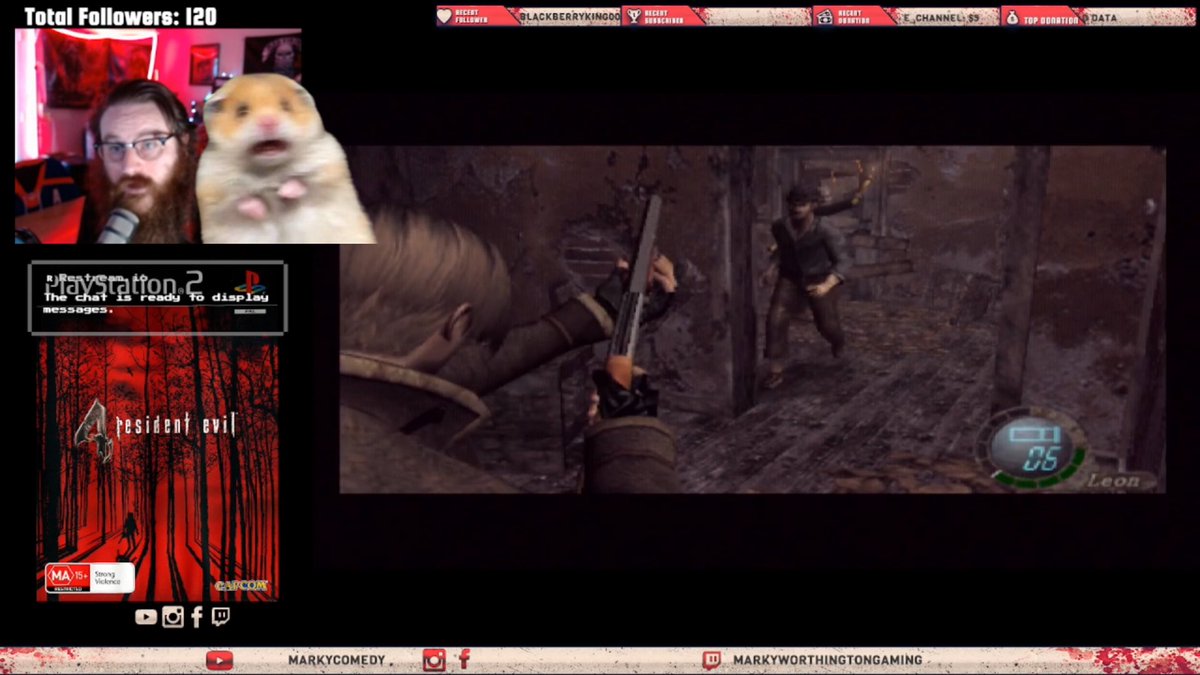Click the YouTube icon in the bottom banner
The width and height of the screenshot is (1200, 675).
pos(219,660)
